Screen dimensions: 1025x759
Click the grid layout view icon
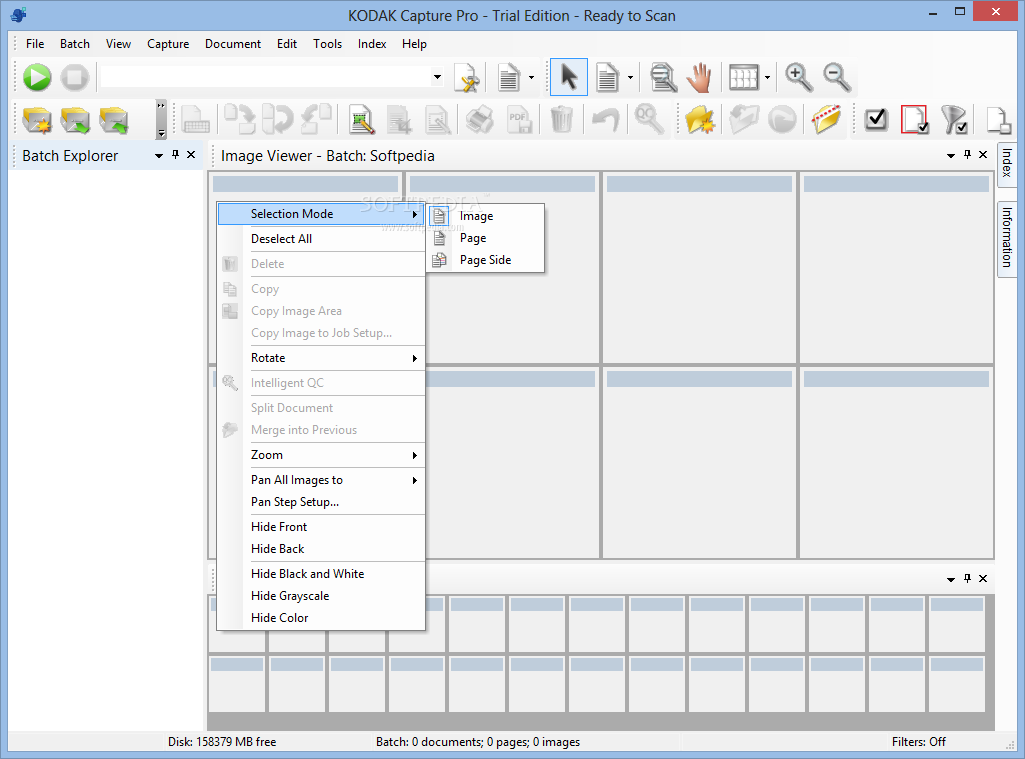(744, 77)
